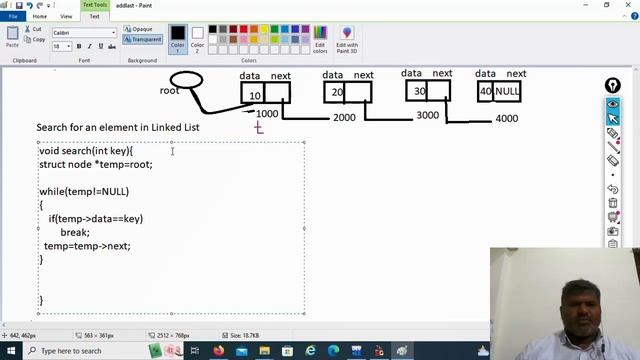Open Edit with Paint 3D
The width and height of the screenshot is (640, 360).
coord(347,39)
